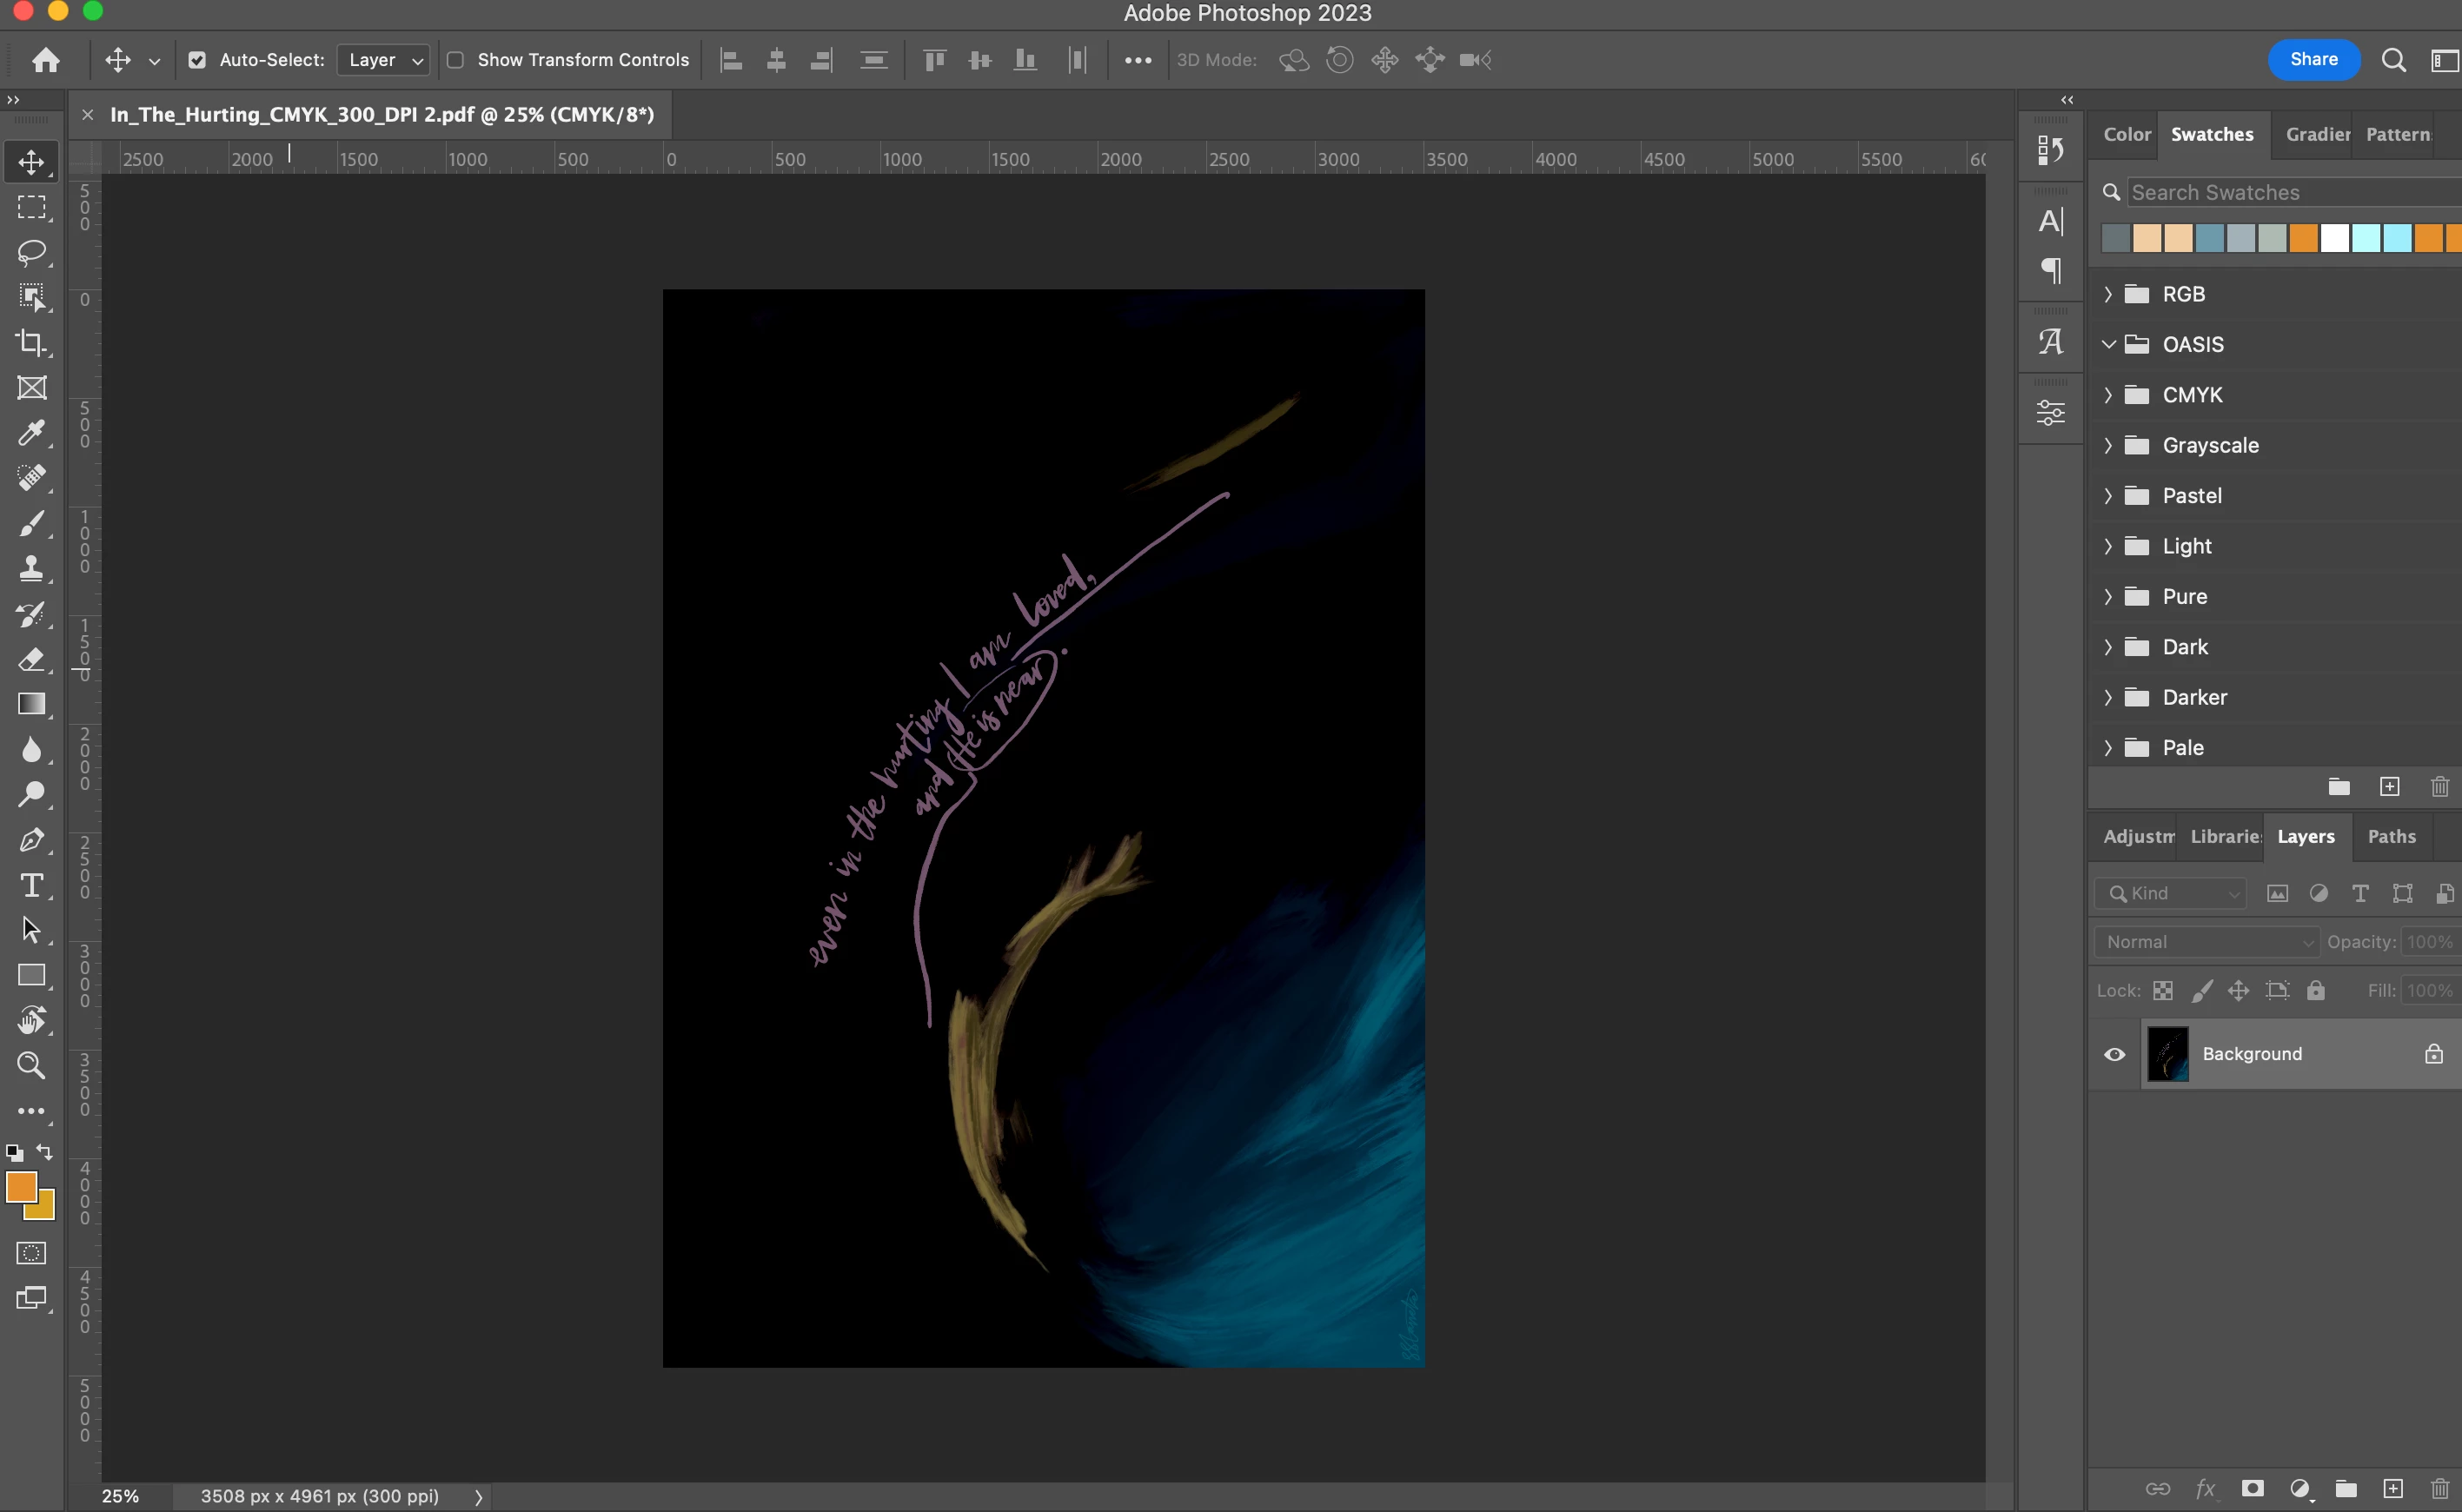Screen dimensions: 2462x1512
Task: Switch to the Color tab
Action: (x=2126, y=134)
